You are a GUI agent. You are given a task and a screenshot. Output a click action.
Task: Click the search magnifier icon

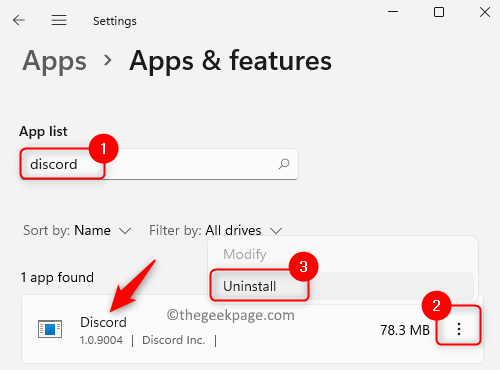[284, 164]
